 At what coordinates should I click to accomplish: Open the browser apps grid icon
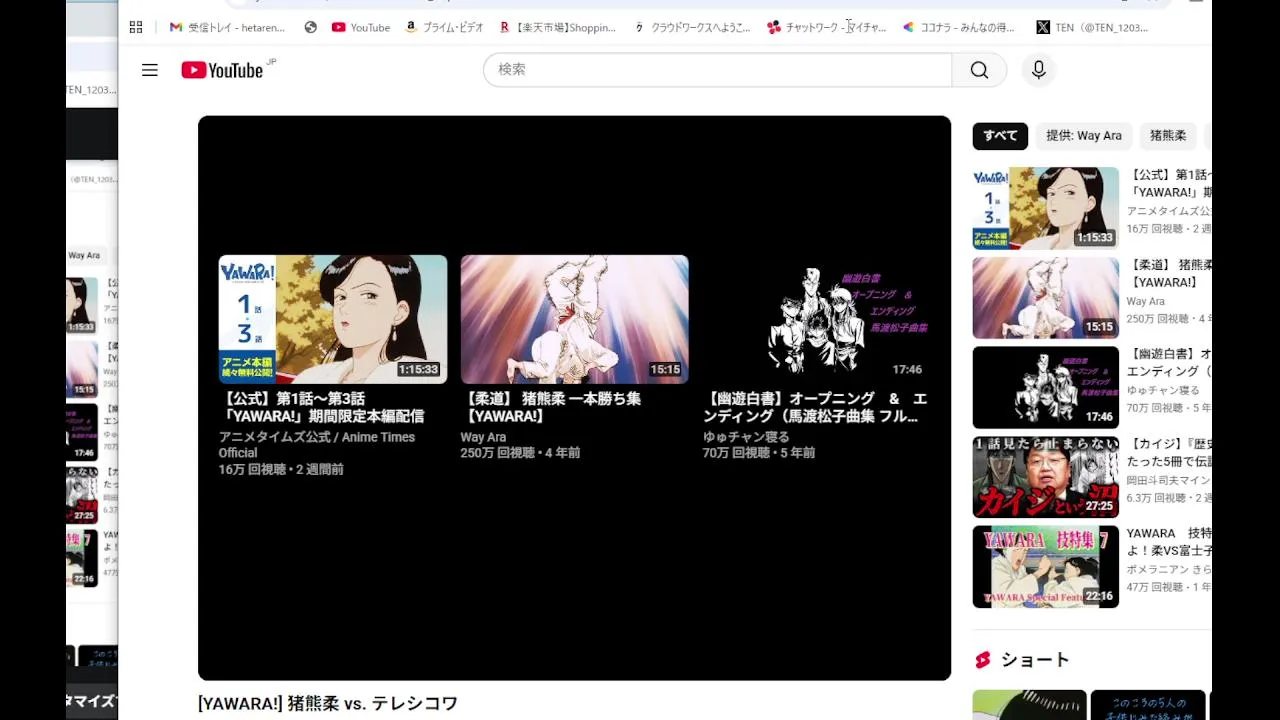(x=136, y=27)
